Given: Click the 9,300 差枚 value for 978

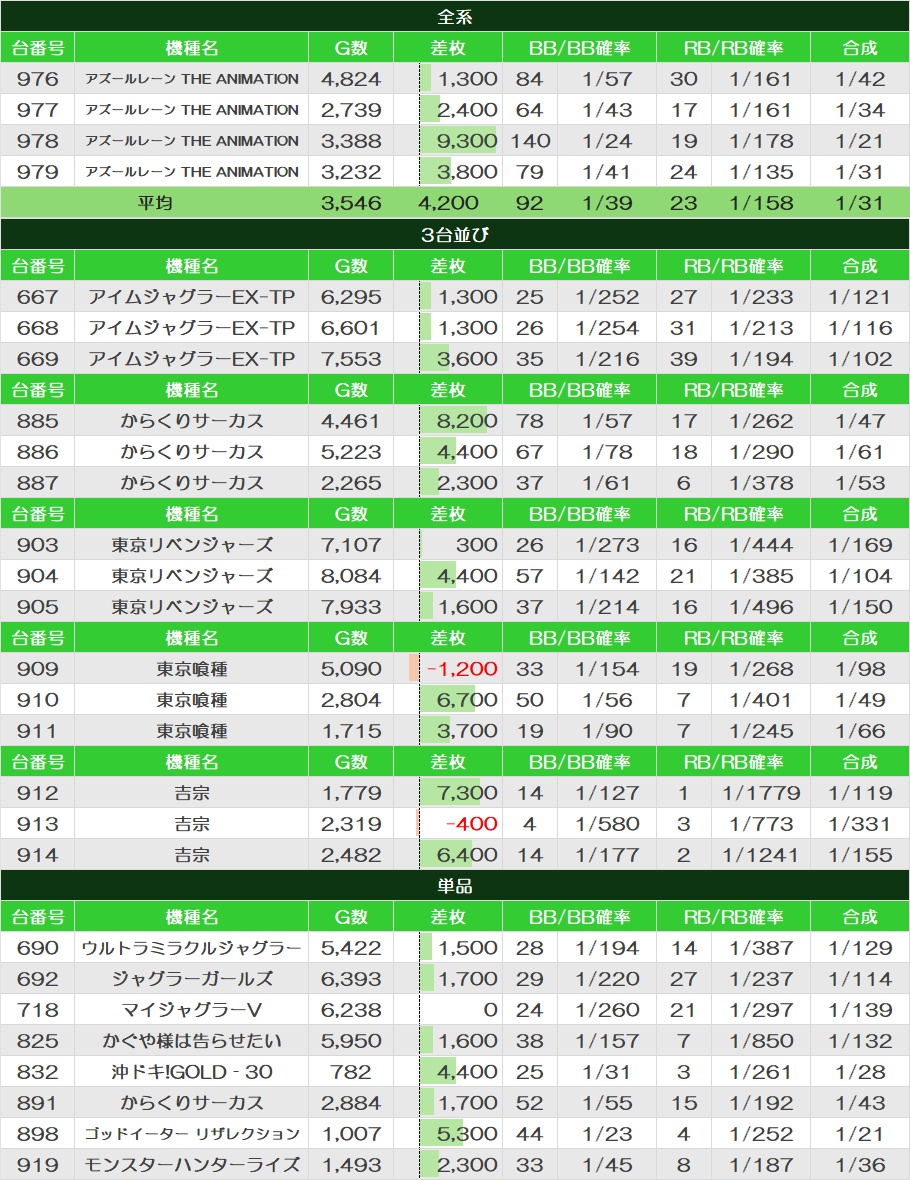Looking at the screenshot, I should tap(466, 141).
